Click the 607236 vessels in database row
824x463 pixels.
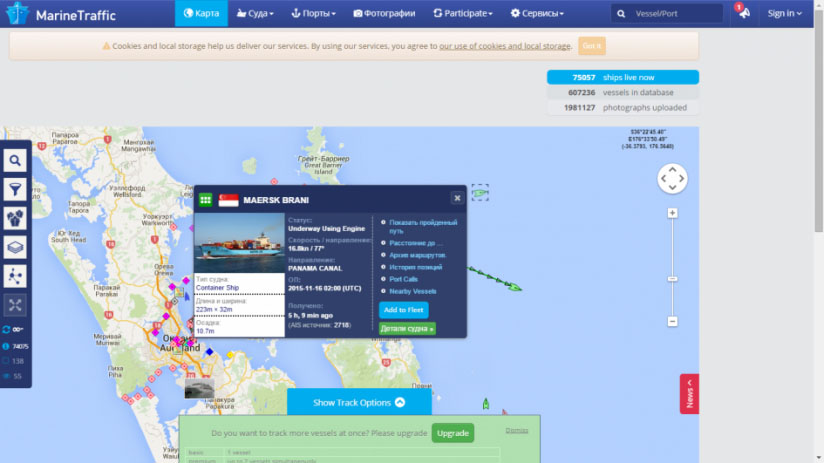(x=623, y=92)
